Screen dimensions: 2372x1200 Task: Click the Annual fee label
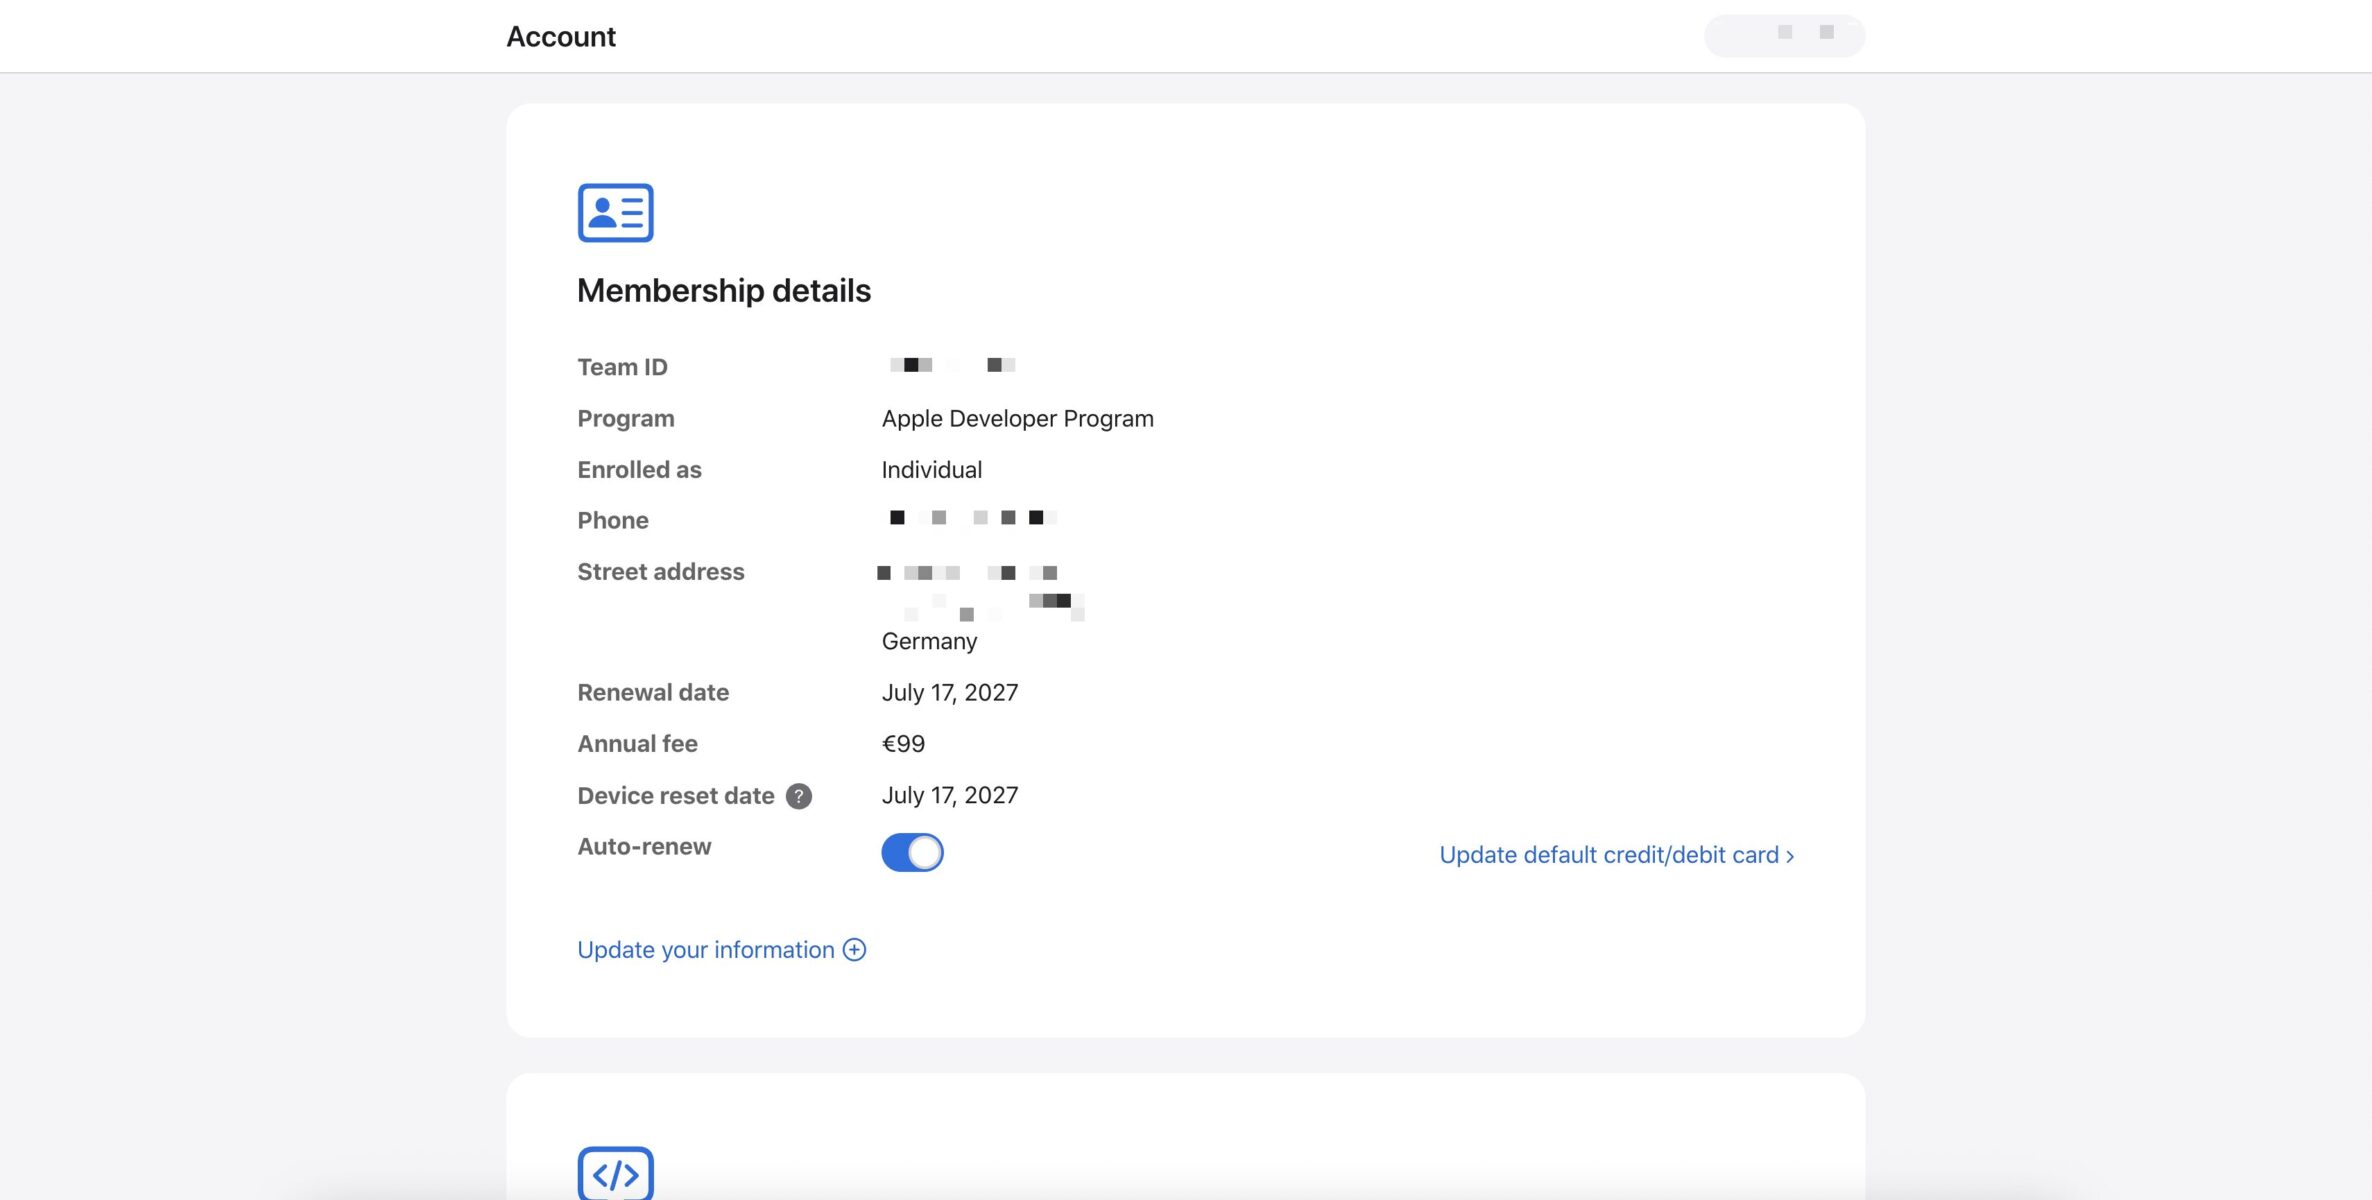[x=637, y=744]
